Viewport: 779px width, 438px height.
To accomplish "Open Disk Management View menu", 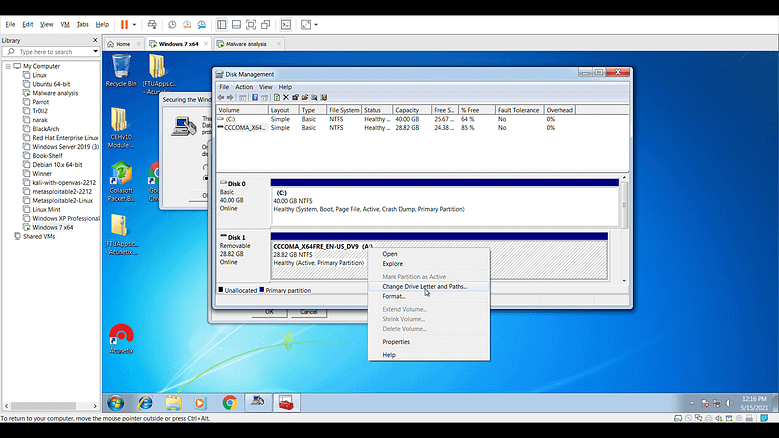I will tap(265, 87).
